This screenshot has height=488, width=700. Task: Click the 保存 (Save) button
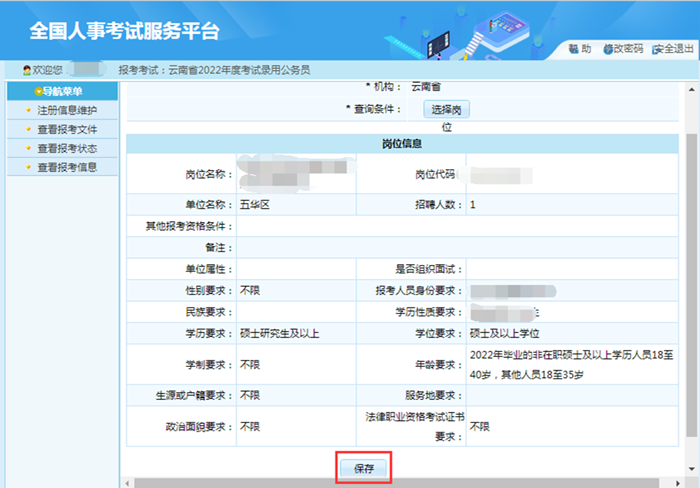[x=363, y=468]
